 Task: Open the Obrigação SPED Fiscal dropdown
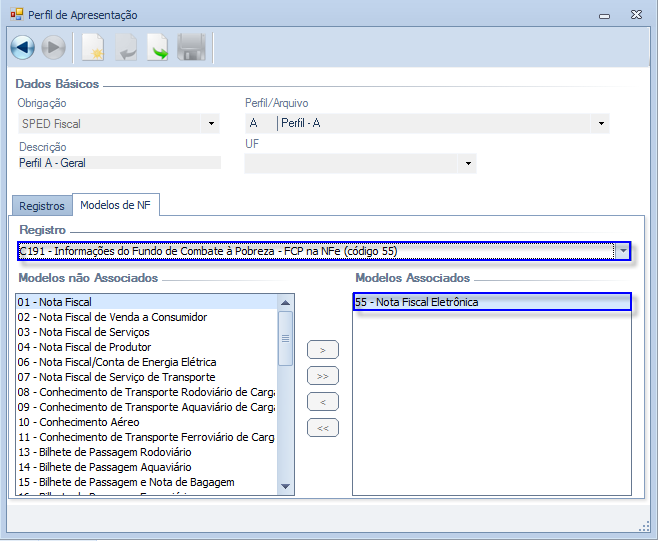coord(211,124)
